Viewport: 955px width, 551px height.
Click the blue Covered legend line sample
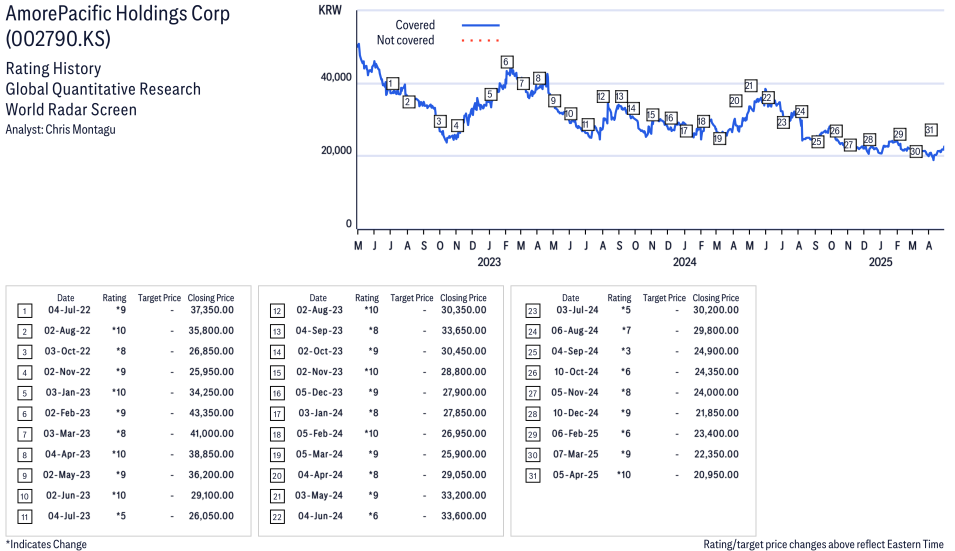tap(481, 25)
